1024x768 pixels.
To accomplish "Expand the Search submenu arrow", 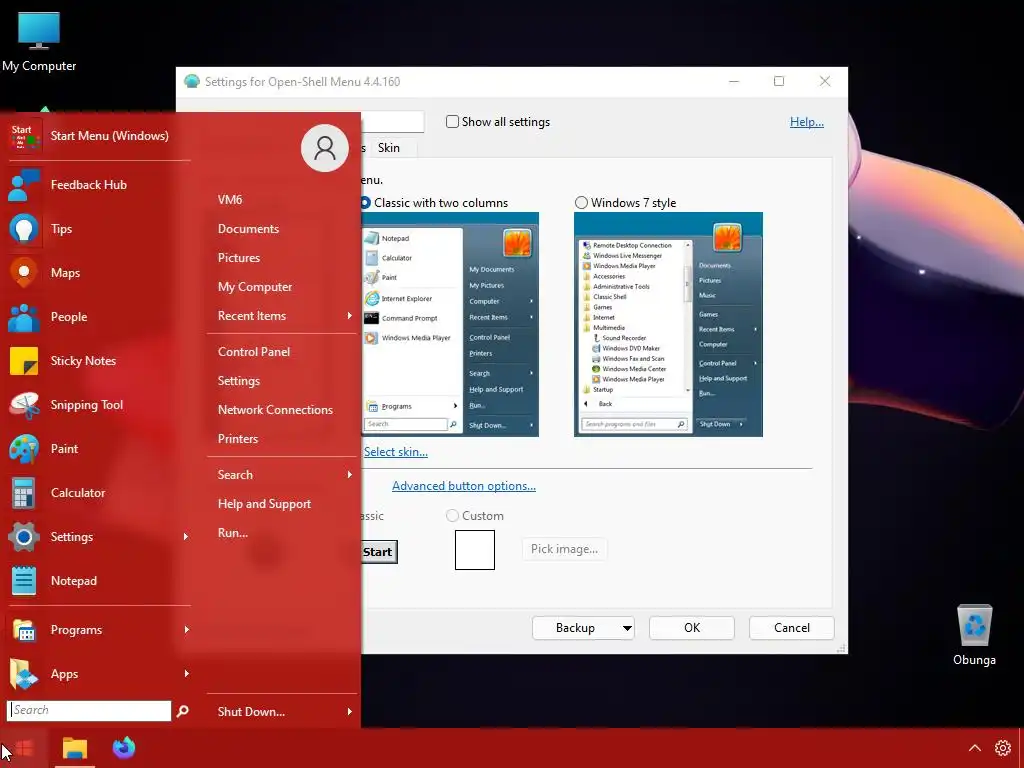I will coord(349,475).
